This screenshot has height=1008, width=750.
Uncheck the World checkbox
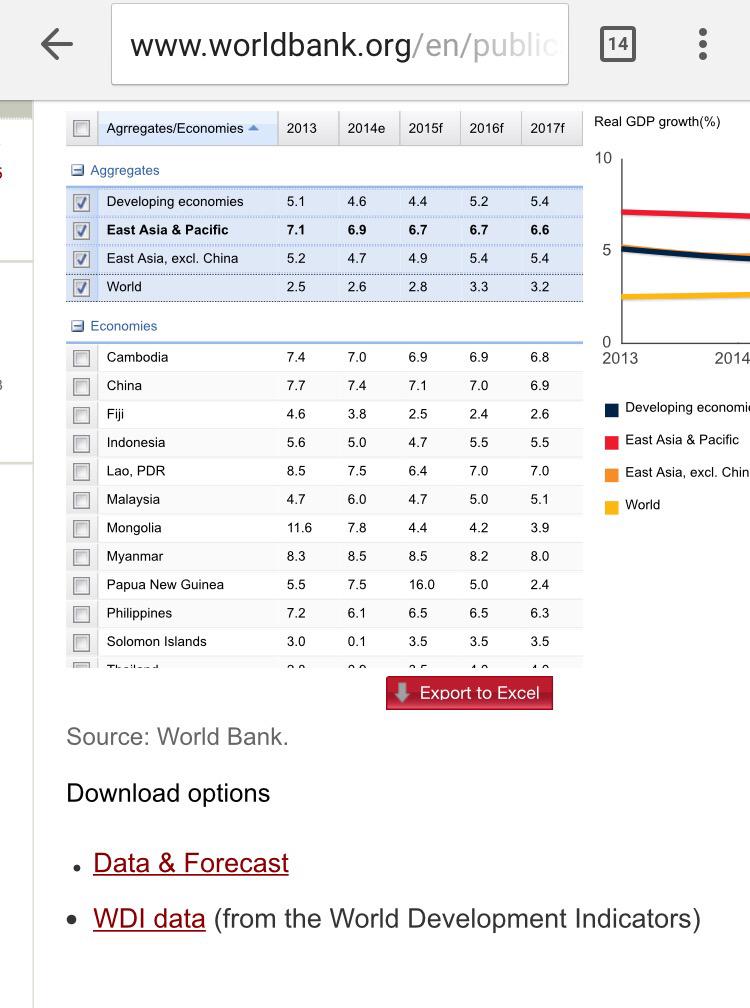pyautogui.click(x=82, y=287)
